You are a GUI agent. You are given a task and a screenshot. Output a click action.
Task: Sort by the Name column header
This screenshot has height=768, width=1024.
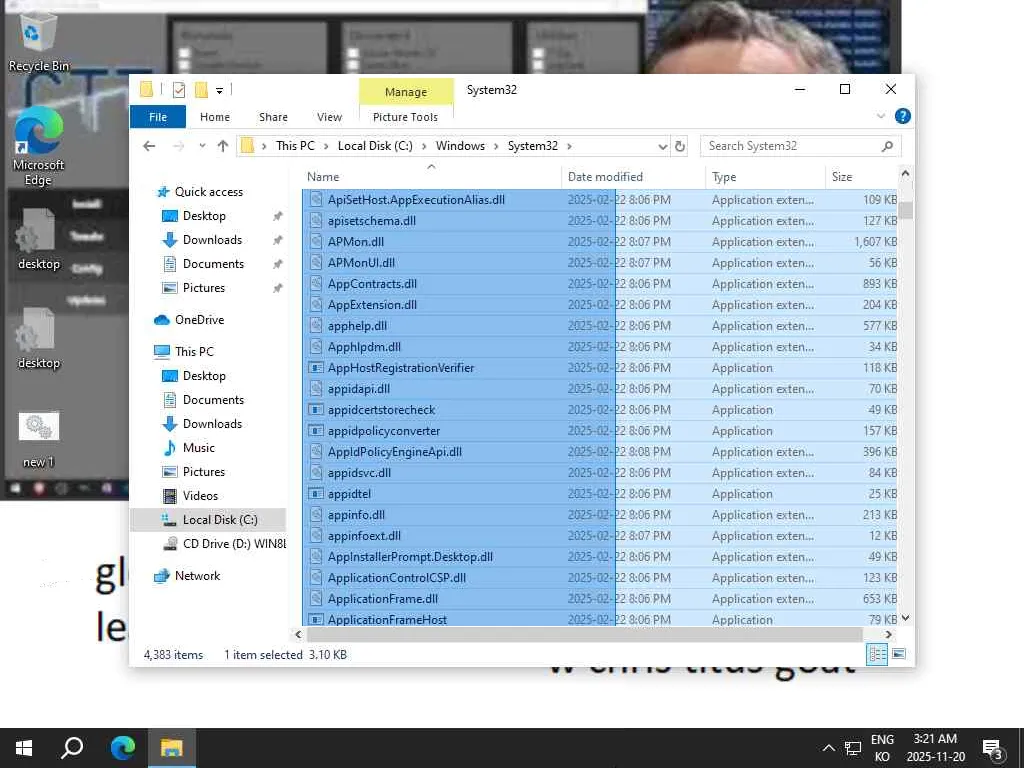tap(431, 177)
